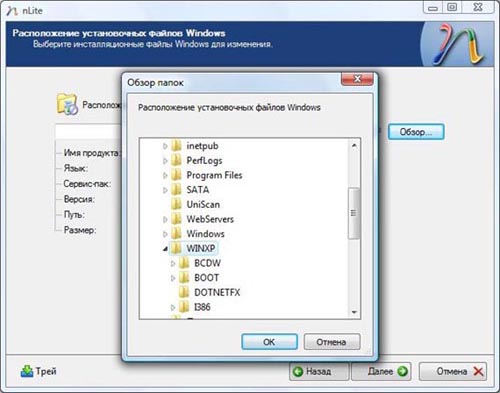Click the Windows source folder icon in nLite
500x393 pixels.
[67, 104]
